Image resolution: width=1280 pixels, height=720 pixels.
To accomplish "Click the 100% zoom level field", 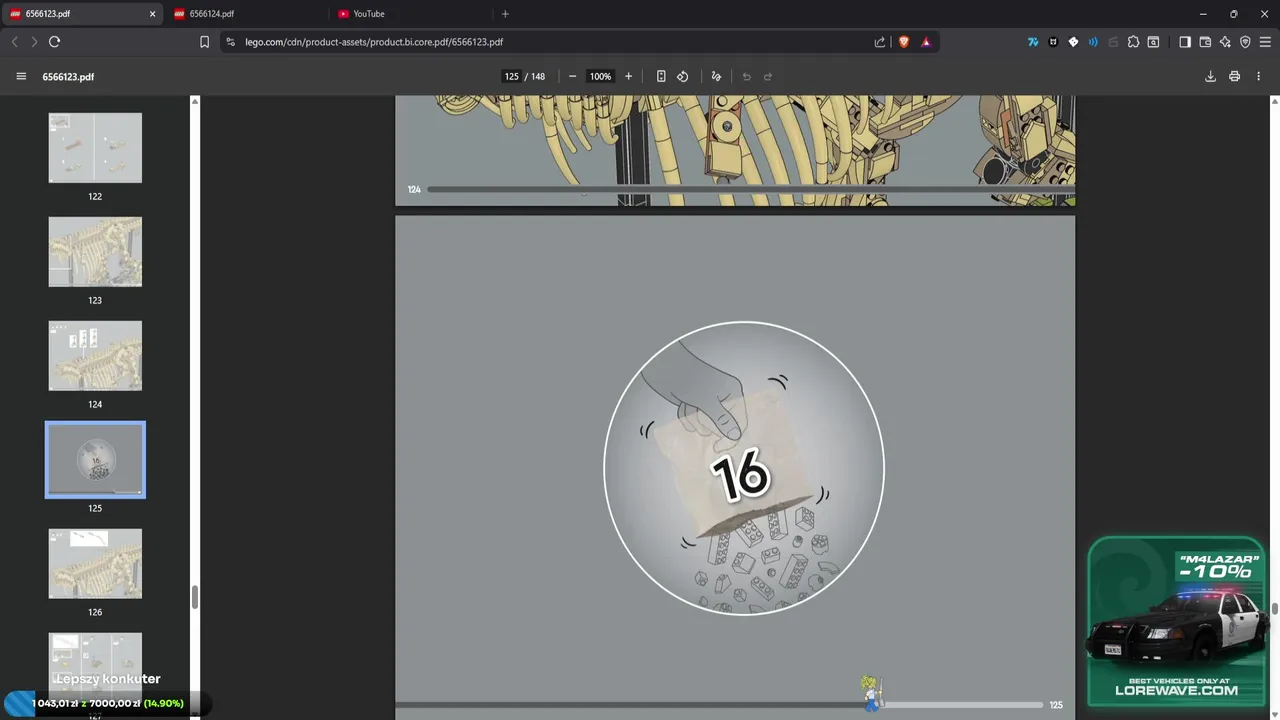I will [x=600, y=76].
